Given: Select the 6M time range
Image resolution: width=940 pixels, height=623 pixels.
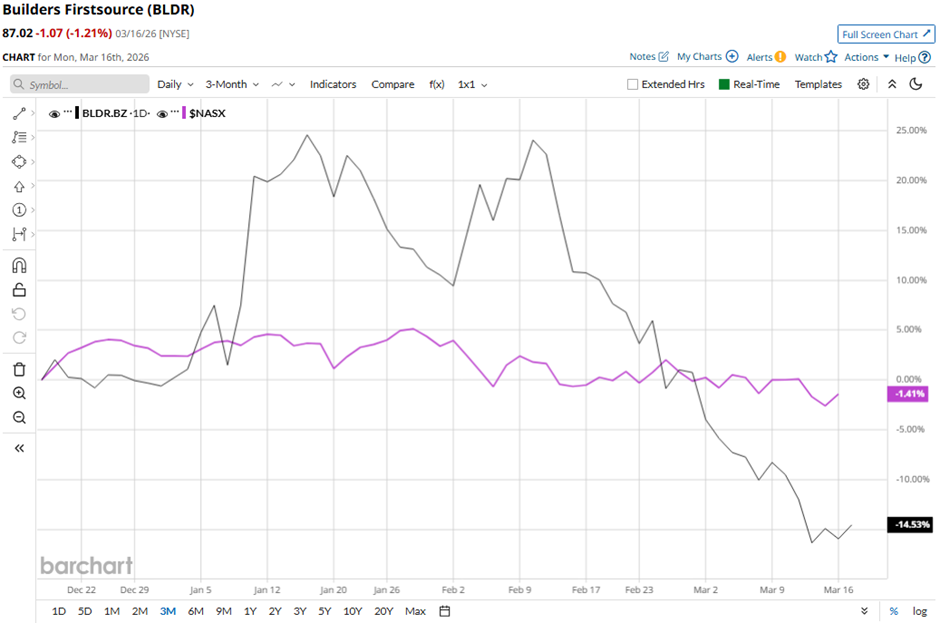Looking at the screenshot, I should tap(195, 611).
